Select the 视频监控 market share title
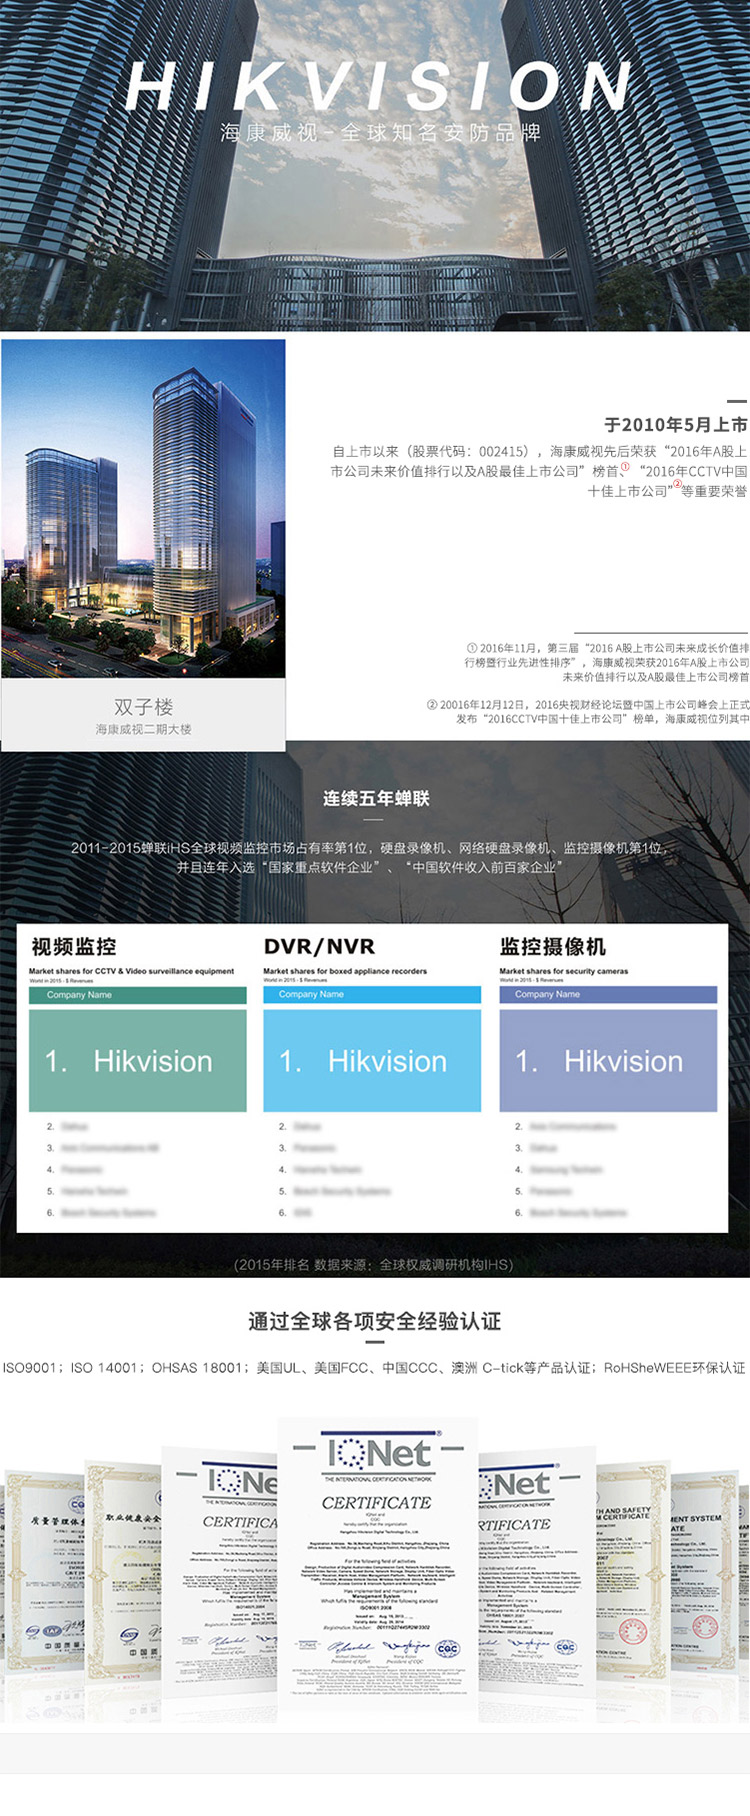750x1816 pixels. tap(74, 946)
